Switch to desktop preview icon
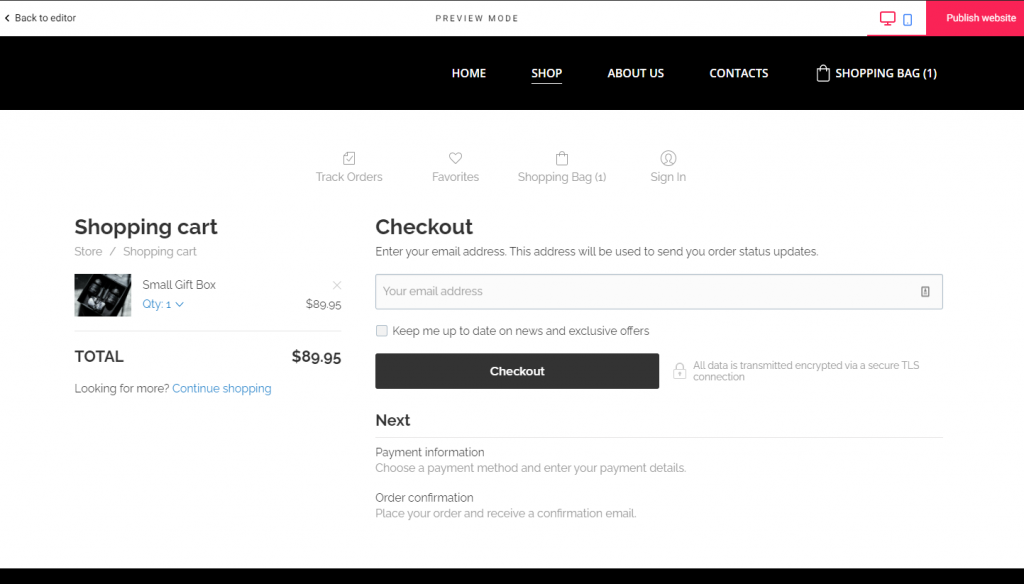 (x=887, y=18)
